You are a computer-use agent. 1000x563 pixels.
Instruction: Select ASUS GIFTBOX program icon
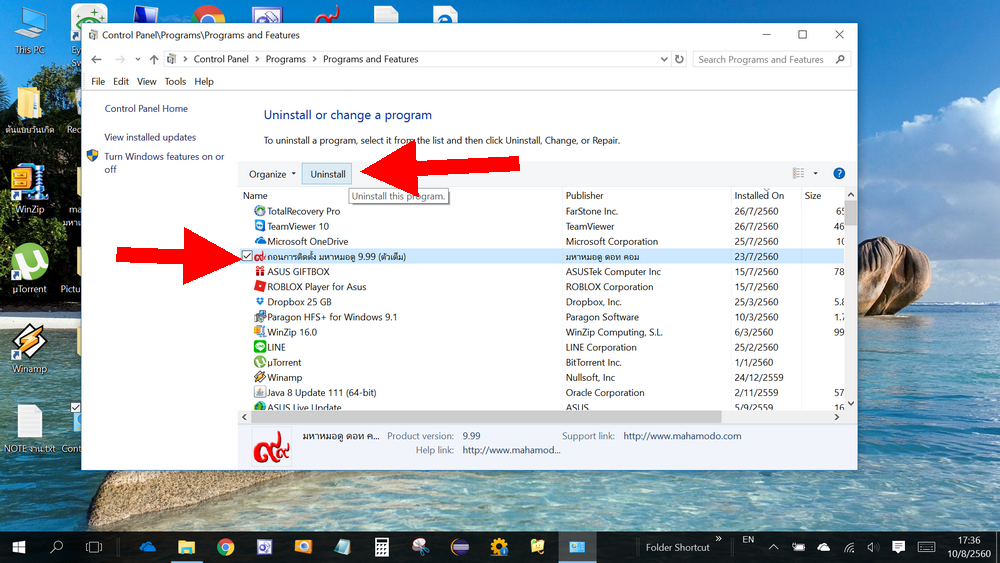pos(260,272)
